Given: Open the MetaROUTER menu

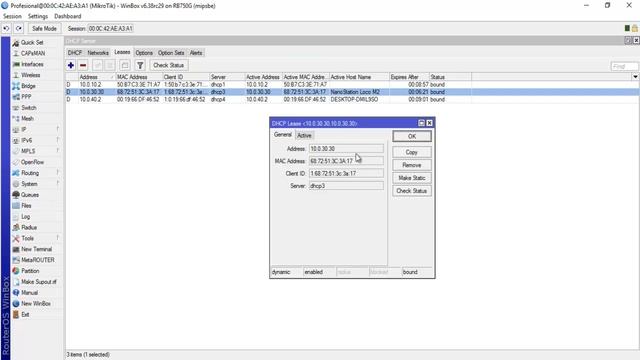Looking at the screenshot, I should [x=37, y=260].
